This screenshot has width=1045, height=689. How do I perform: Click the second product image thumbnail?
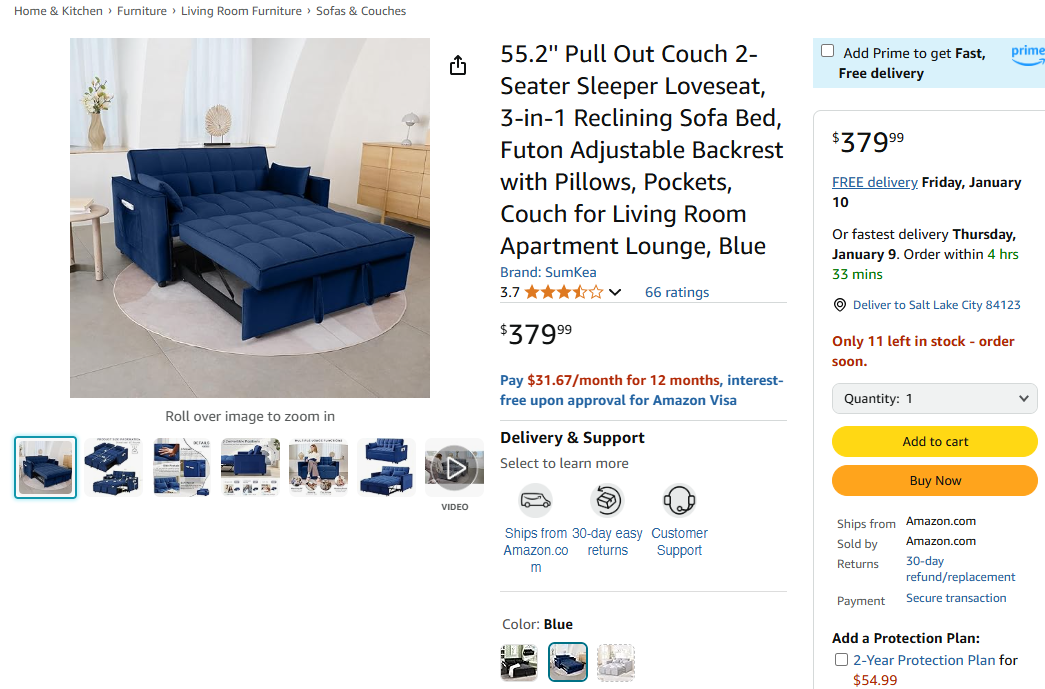coord(113,466)
